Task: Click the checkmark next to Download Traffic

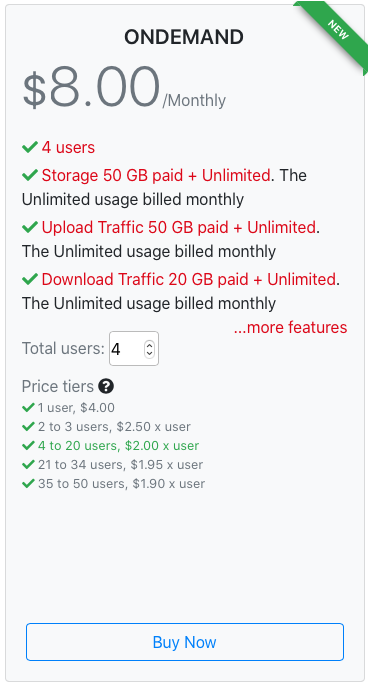Action: [x=29, y=279]
